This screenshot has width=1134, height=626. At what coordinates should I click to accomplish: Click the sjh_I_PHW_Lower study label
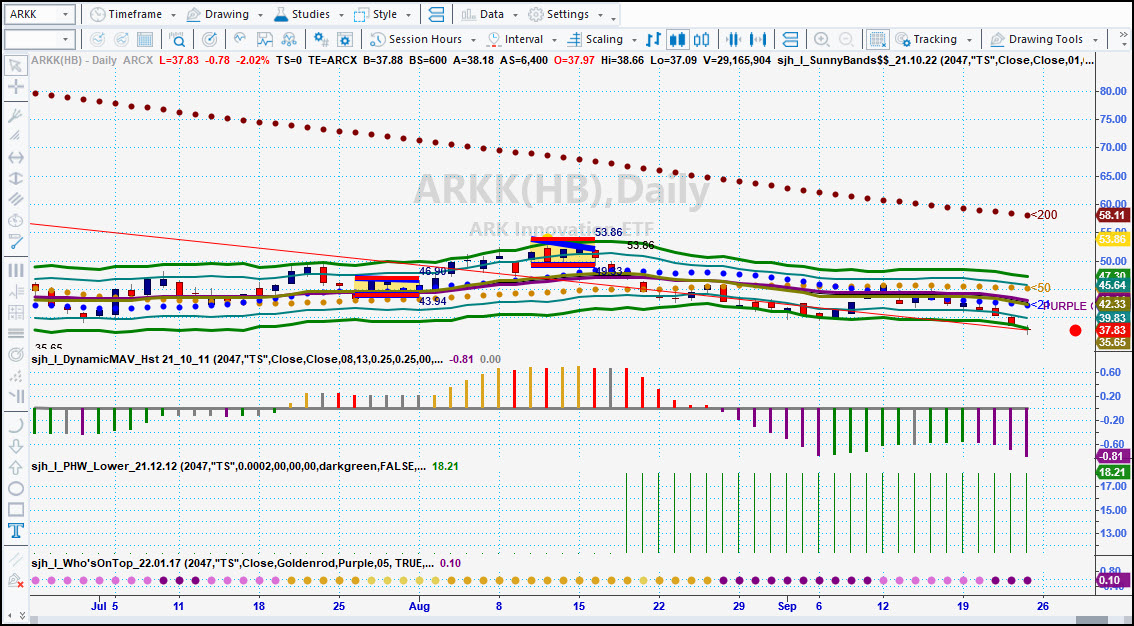[227, 467]
